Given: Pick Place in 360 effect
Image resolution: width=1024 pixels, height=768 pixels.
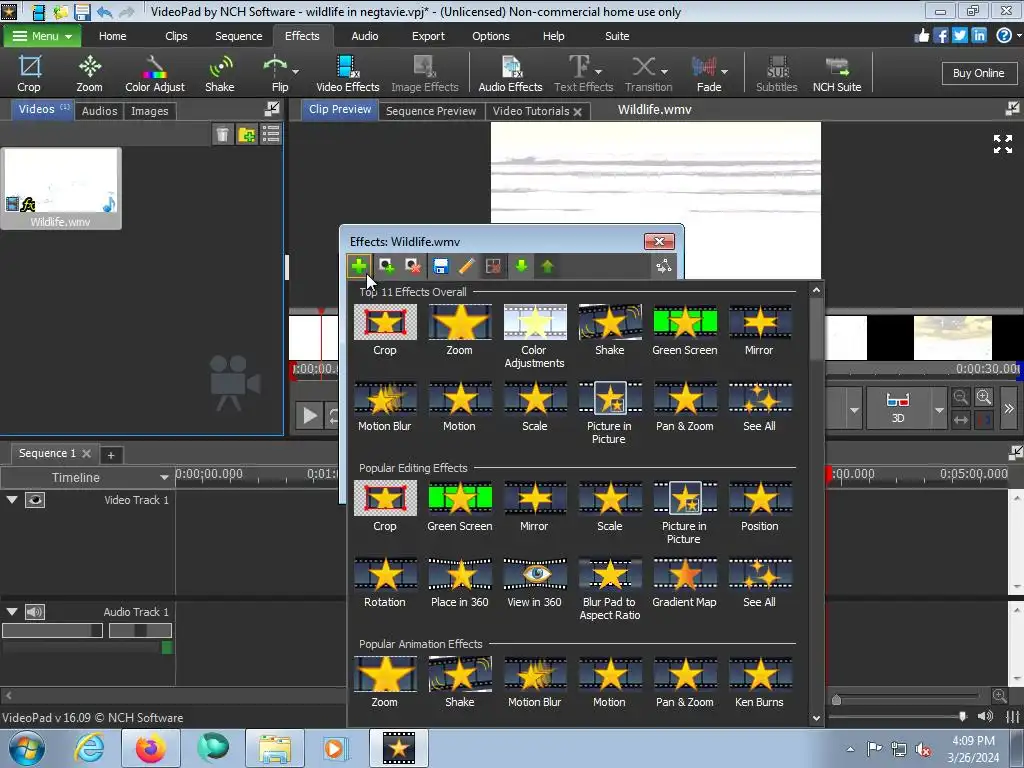Looking at the screenshot, I should [460, 583].
